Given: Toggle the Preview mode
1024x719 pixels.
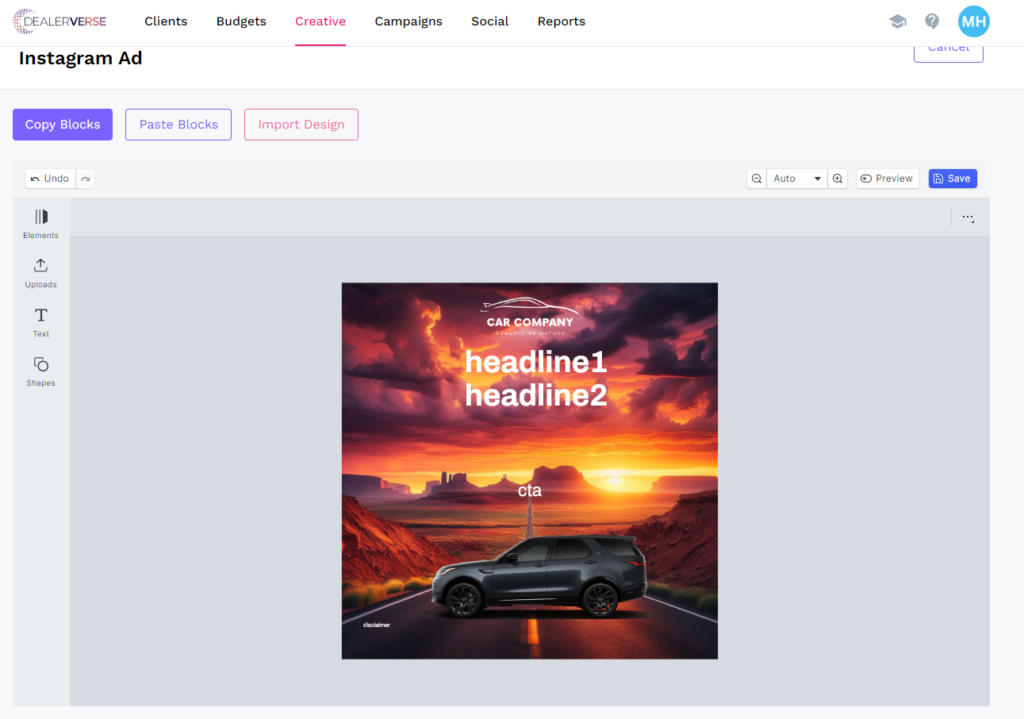Looking at the screenshot, I should (887, 179).
